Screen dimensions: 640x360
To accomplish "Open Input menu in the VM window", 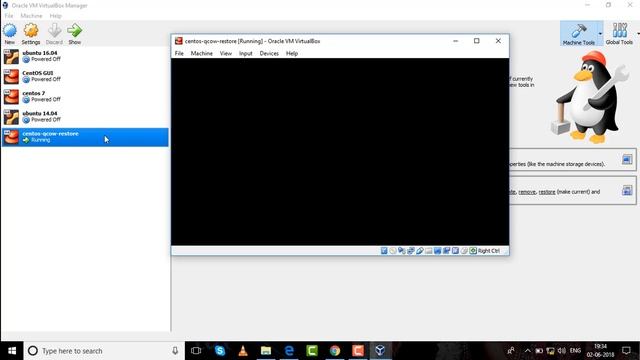I will click(x=245, y=53).
